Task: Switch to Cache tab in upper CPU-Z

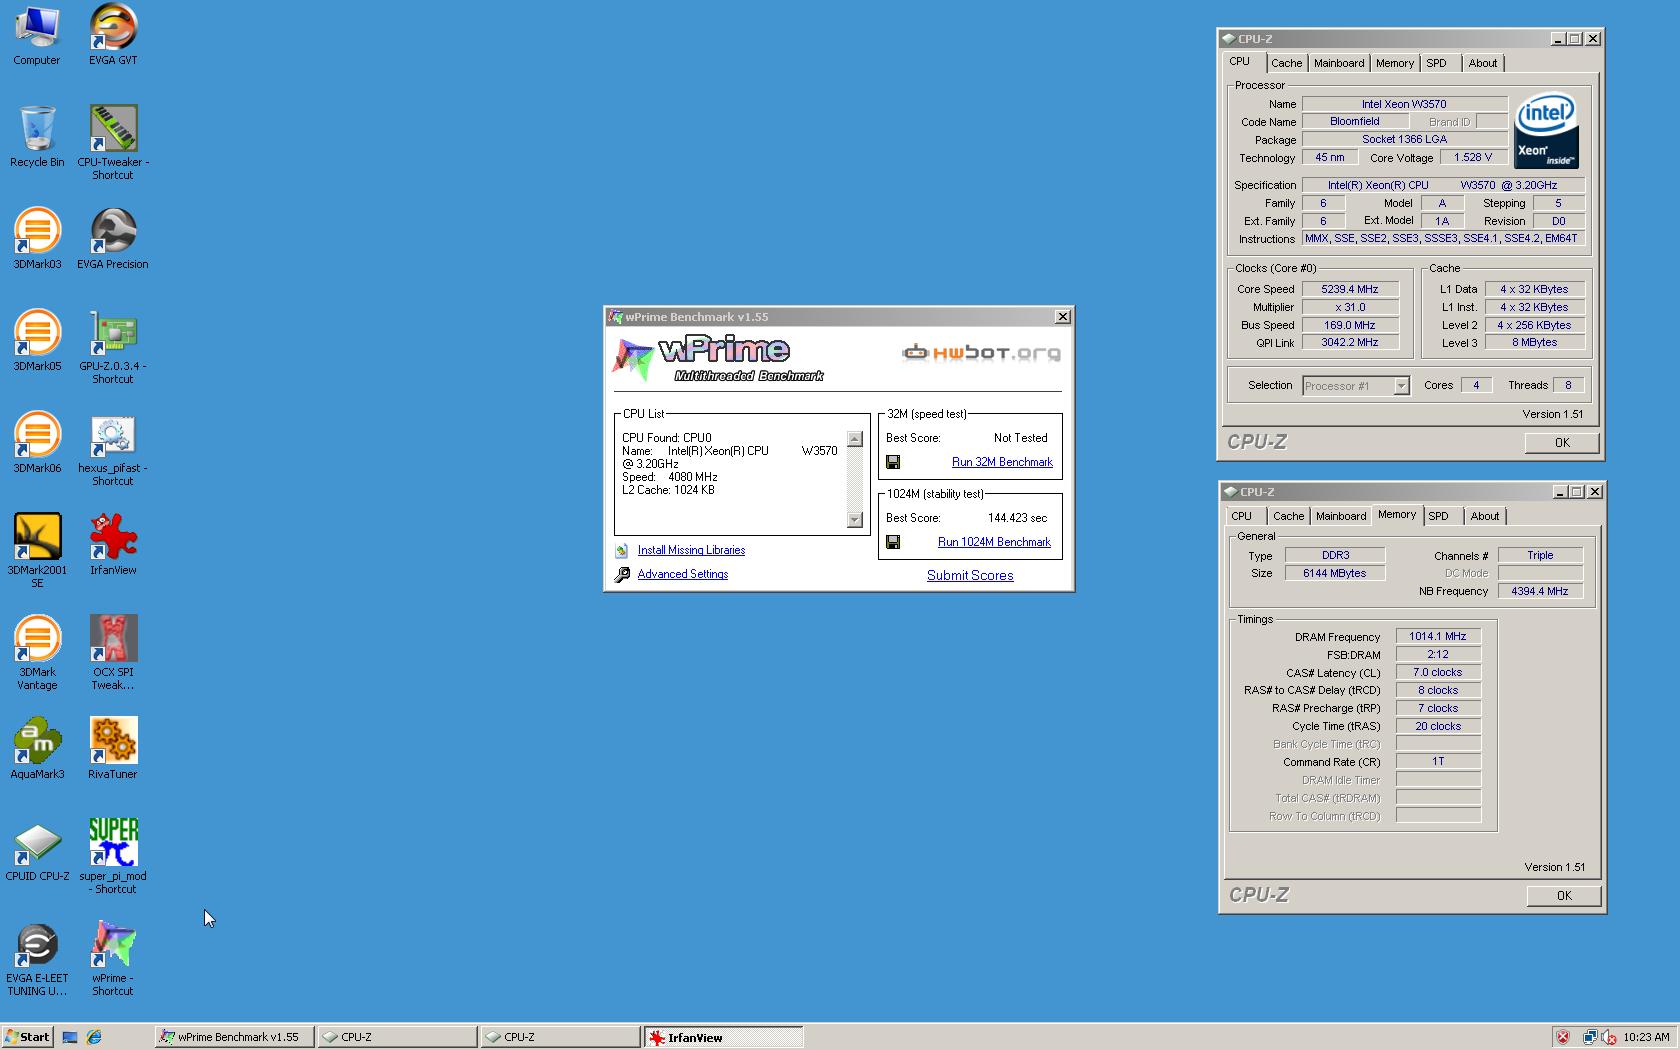Action: tap(1286, 63)
